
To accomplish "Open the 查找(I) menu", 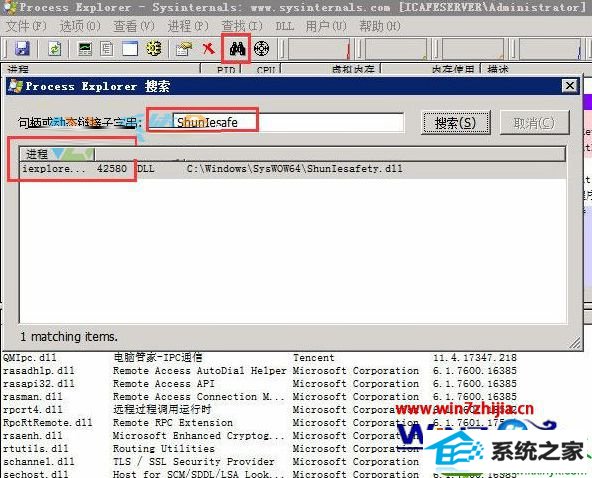I will (x=242, y=26).
